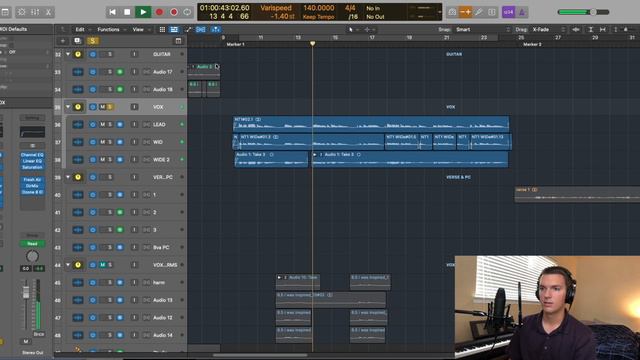Viewport: 640px width, 360px height.
Task: Toggle the list view button next to grid icon
Action: [x=174, y=29]
